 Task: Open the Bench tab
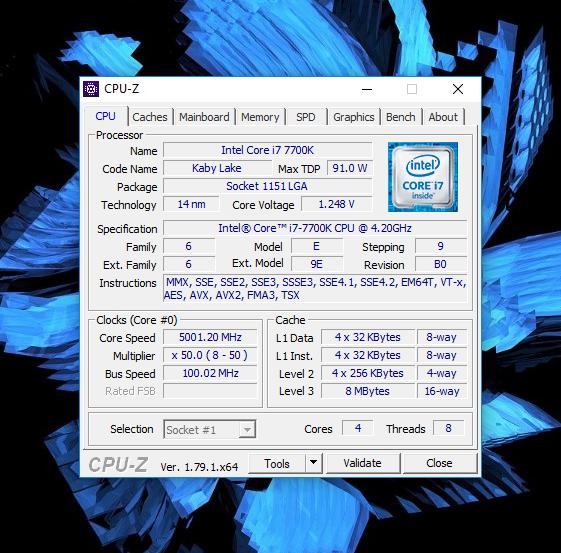(x=401, y=117)
